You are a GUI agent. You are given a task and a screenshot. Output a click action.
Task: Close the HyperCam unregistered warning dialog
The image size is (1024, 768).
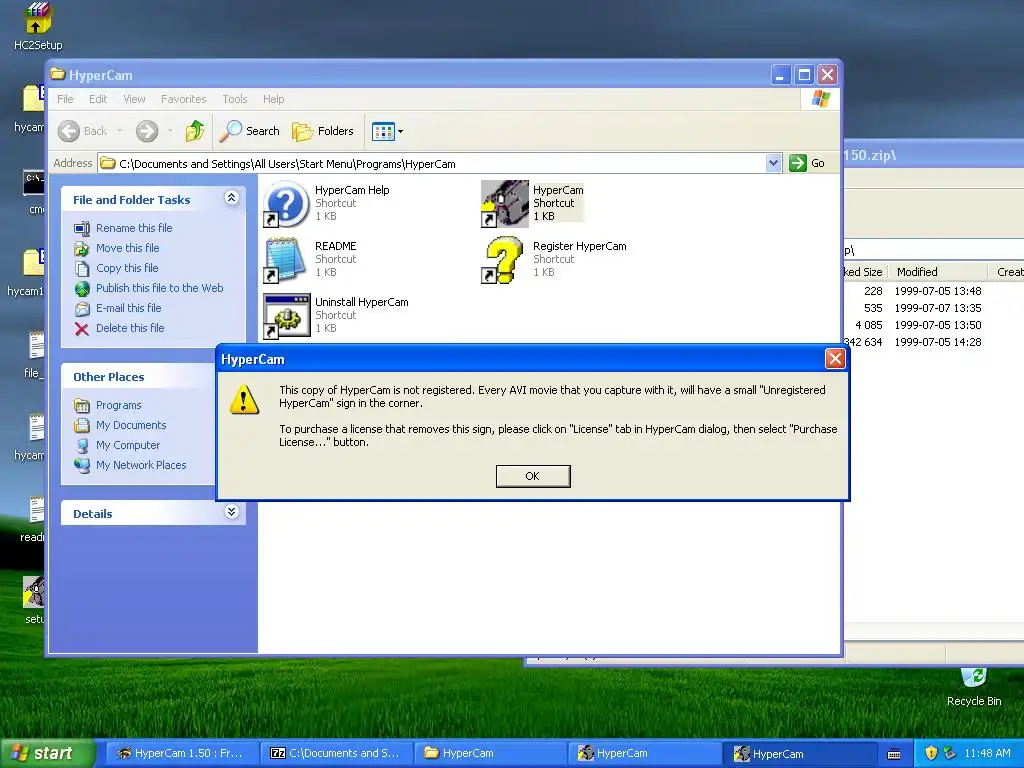click(x=835, y=359)
